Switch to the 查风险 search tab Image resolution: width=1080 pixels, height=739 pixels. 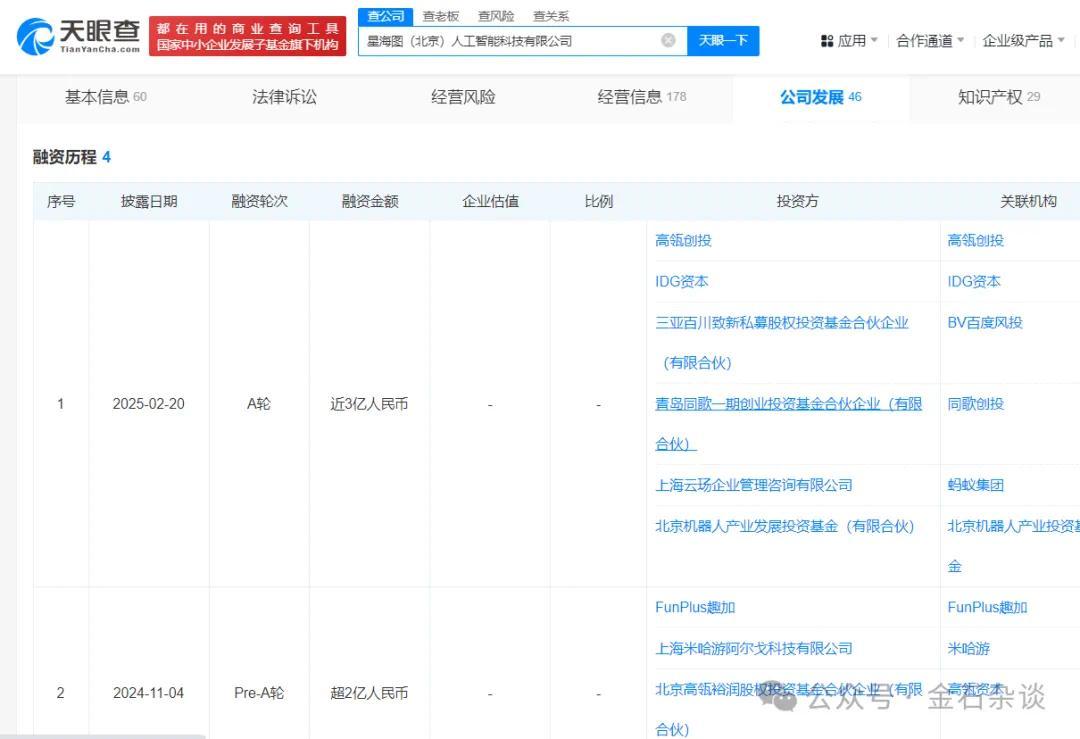[495, 15]
